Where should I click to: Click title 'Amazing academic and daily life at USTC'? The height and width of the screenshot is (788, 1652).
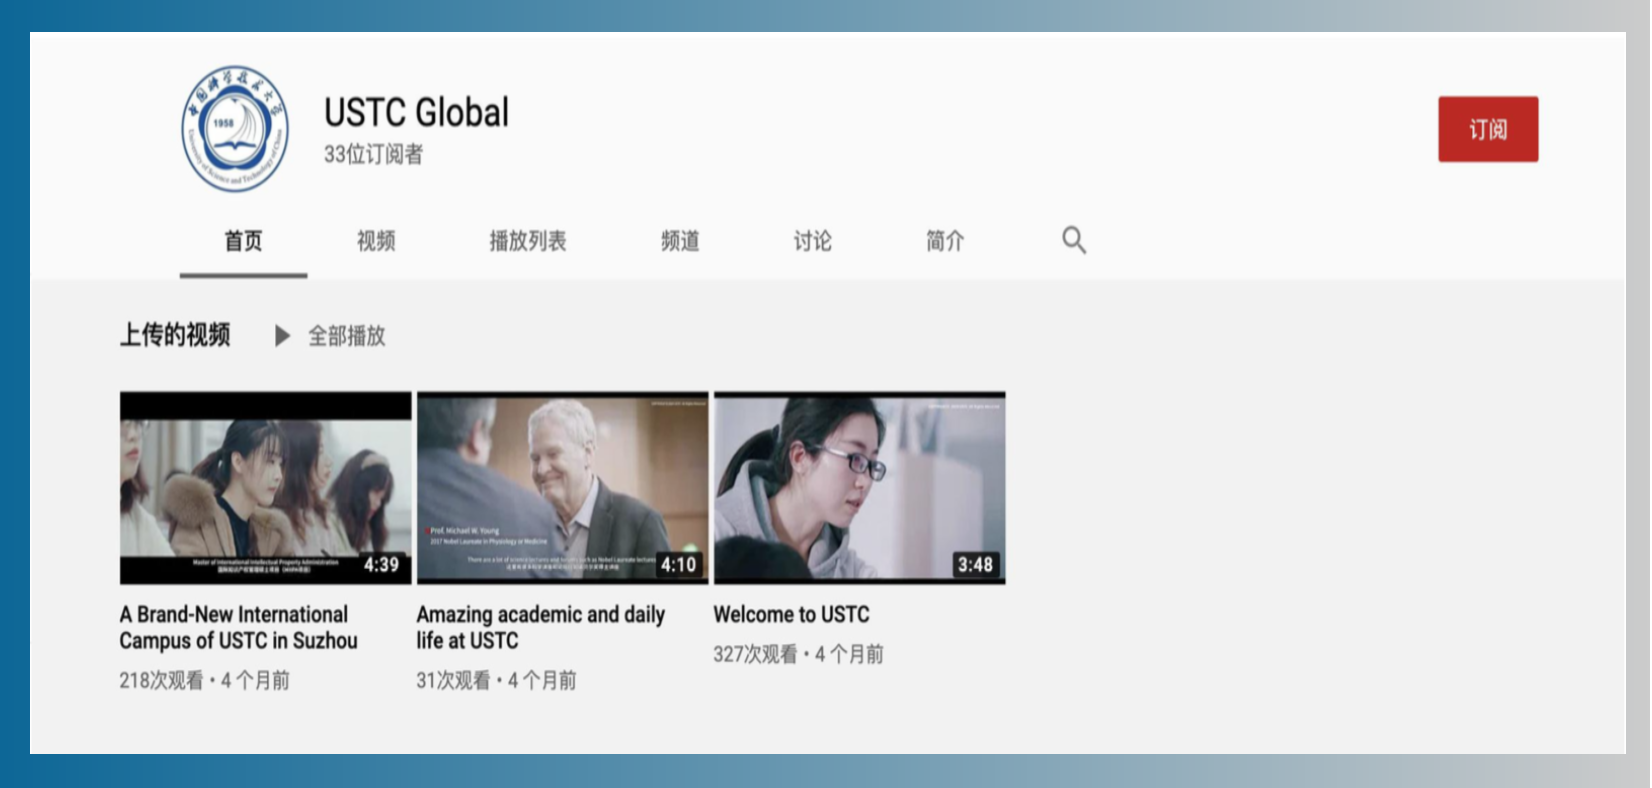pyautogui.click(x=541, y=627)
